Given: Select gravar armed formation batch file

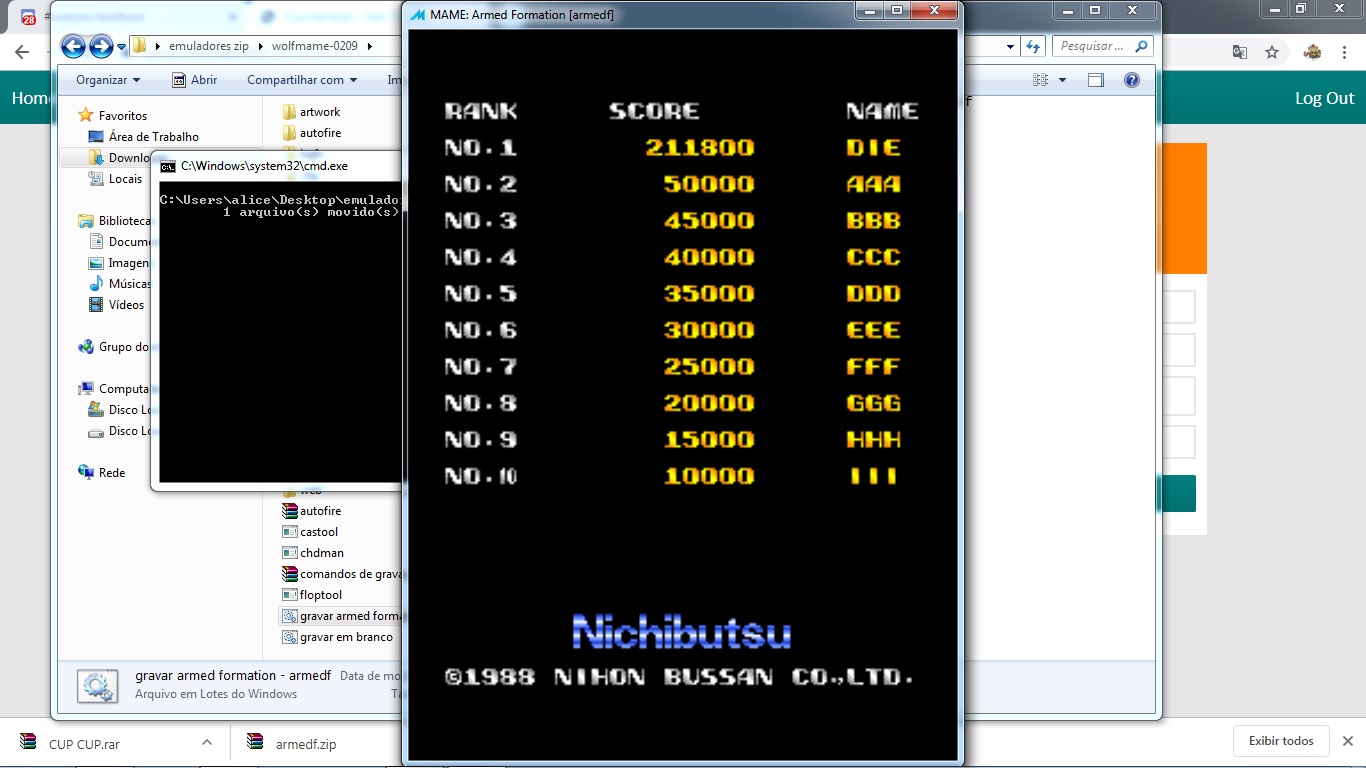Looking at the screenshot, I should [341, 616].
